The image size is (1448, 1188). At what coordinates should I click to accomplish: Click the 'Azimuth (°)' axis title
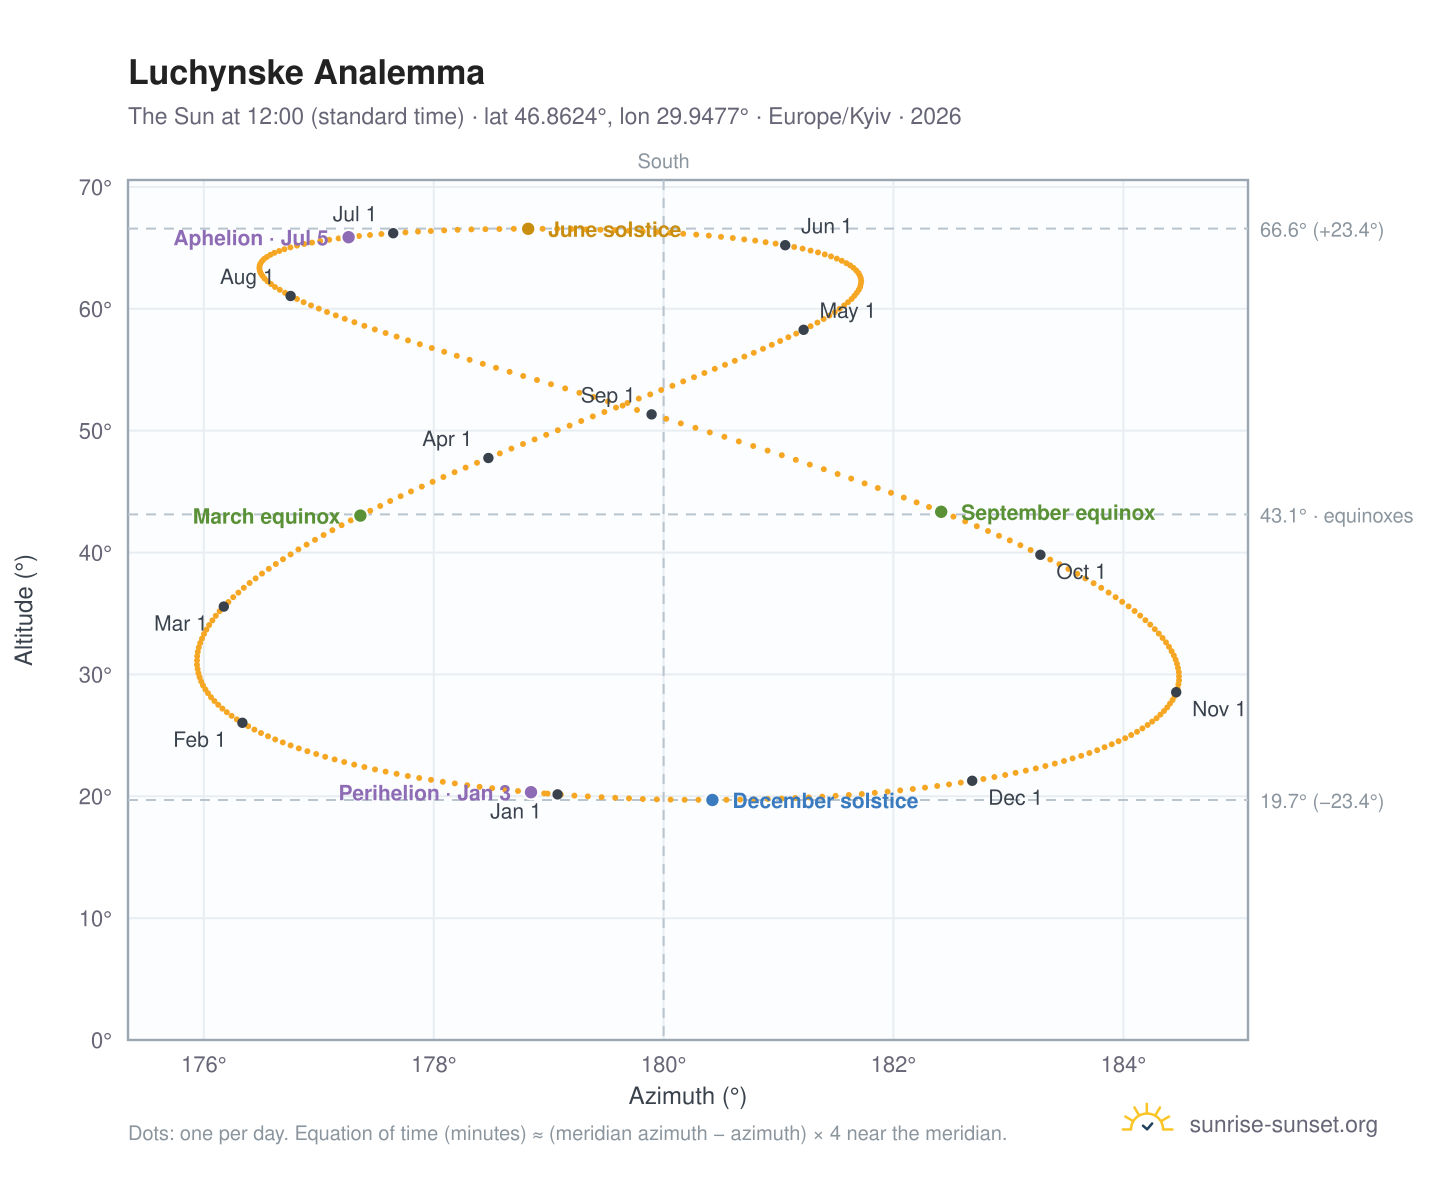[688, 1097]
